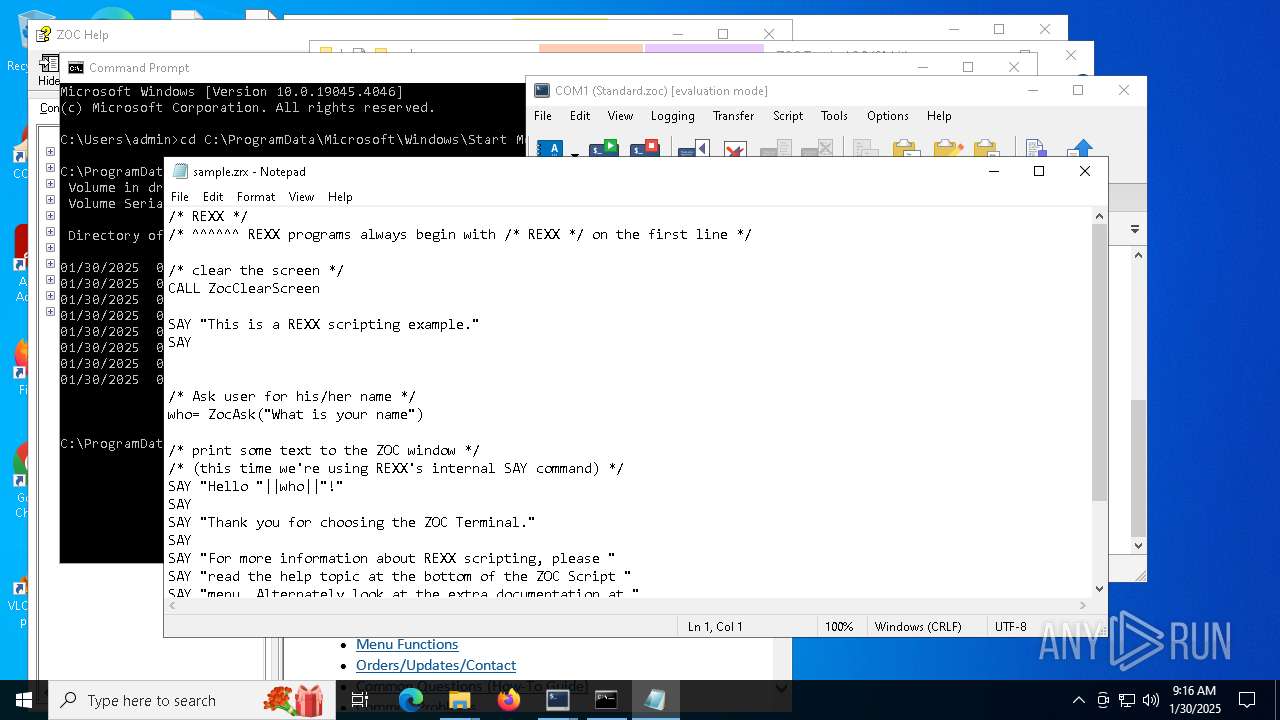Click the Hide button in ZOC Help
The image size is (1280, 720).
[x=48, y=72]
